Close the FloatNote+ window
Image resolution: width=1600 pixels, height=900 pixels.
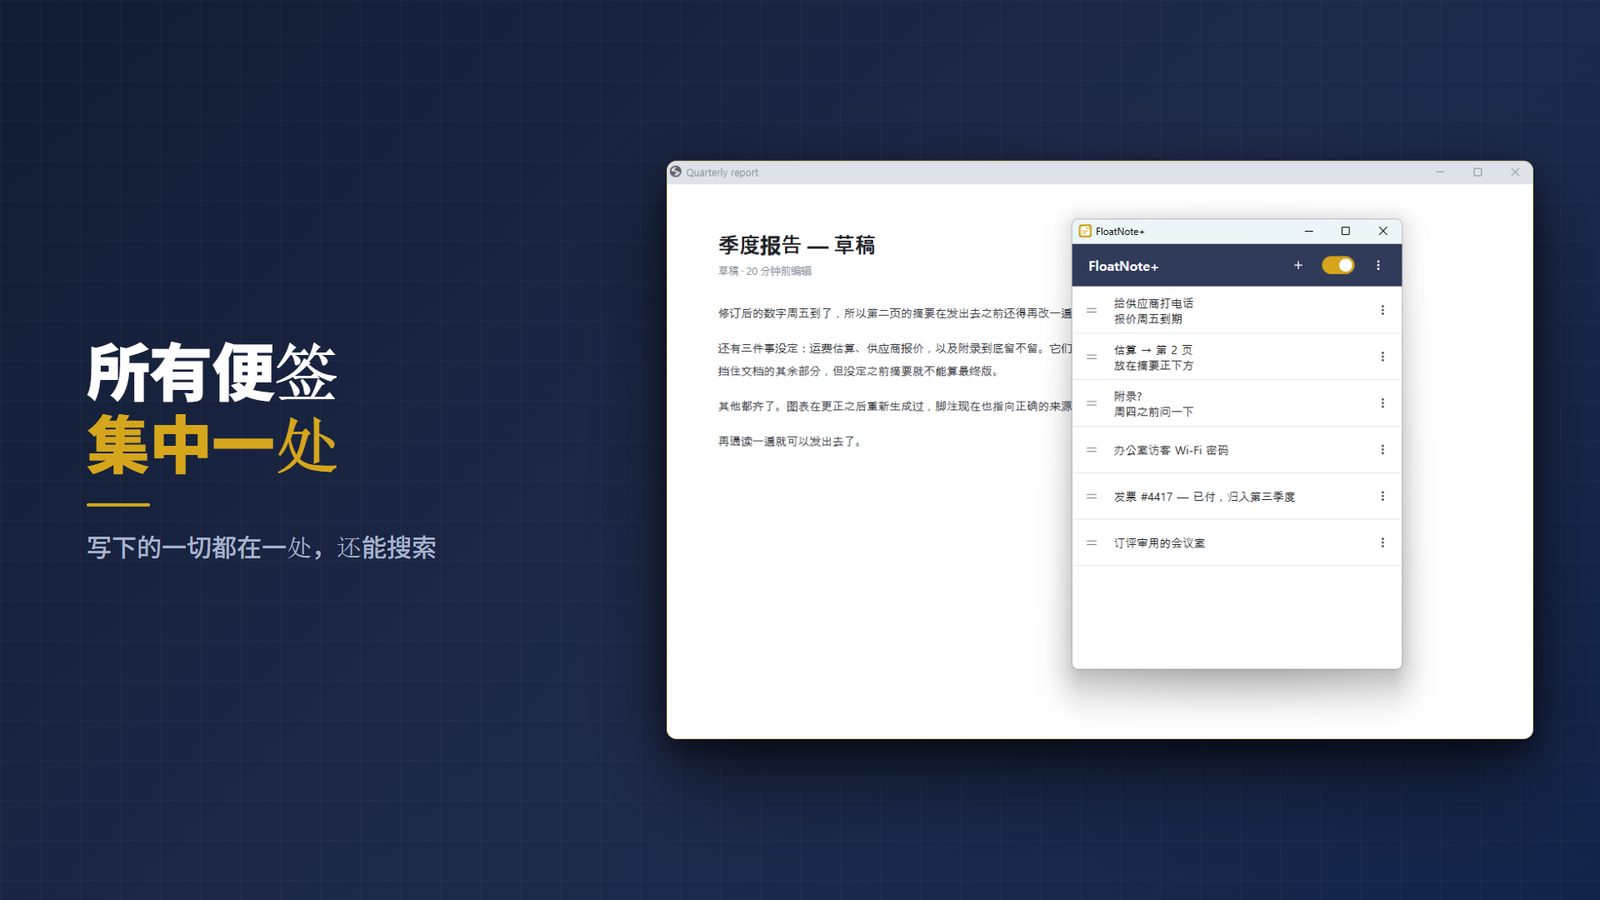[1383, 231]
